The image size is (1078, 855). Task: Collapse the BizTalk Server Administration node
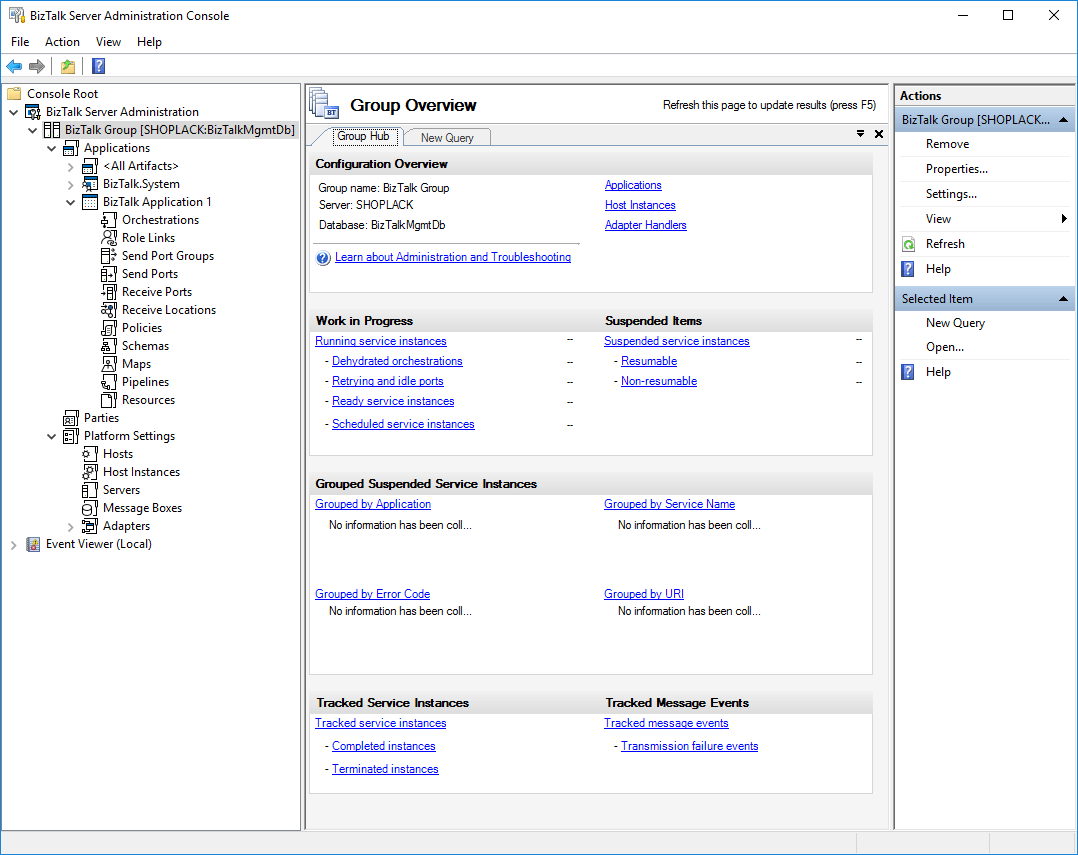(x=14, y=112)
